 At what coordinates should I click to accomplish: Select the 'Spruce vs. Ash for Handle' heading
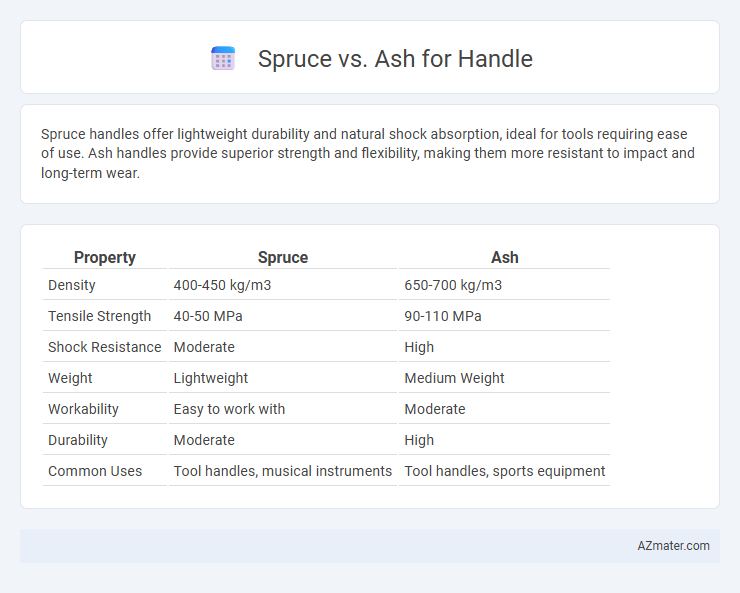(x=395, y=59)
